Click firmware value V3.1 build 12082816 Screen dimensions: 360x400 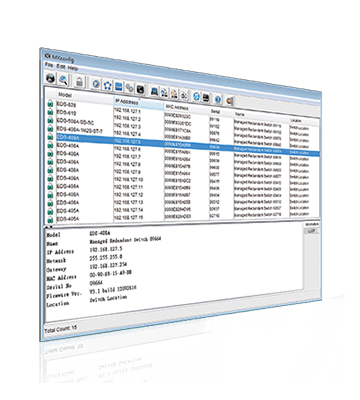click(x=113, y=290)
